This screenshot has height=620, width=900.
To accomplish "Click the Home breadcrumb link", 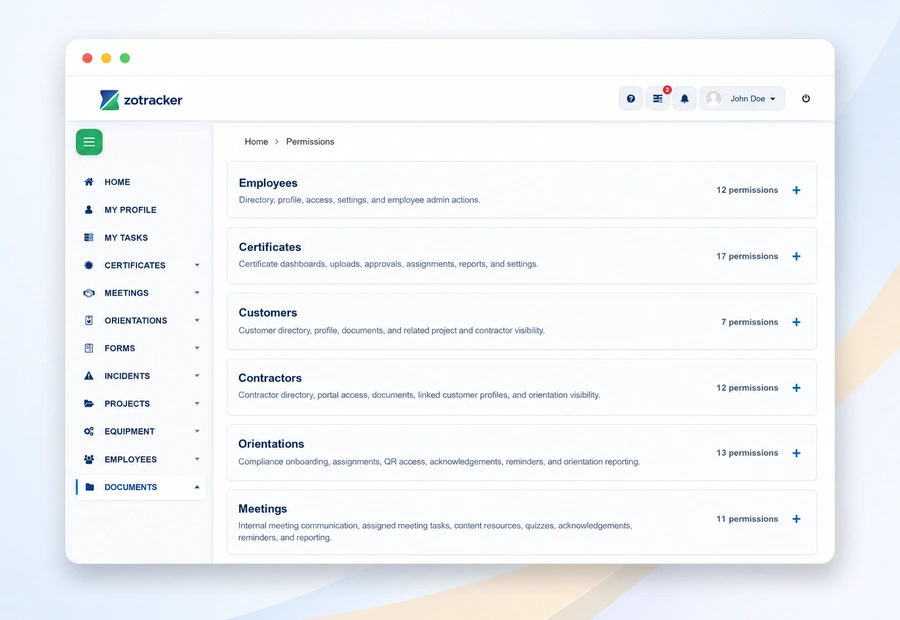I will pyautogui.click(x=256, y=142).
